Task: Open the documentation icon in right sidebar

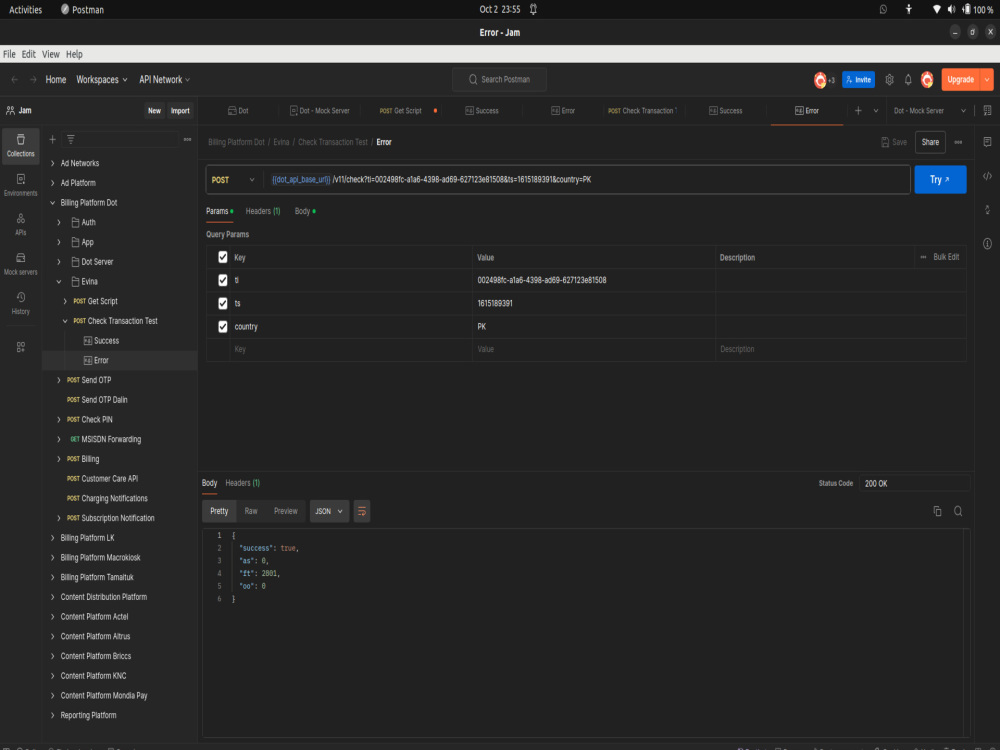Action: 987,142
